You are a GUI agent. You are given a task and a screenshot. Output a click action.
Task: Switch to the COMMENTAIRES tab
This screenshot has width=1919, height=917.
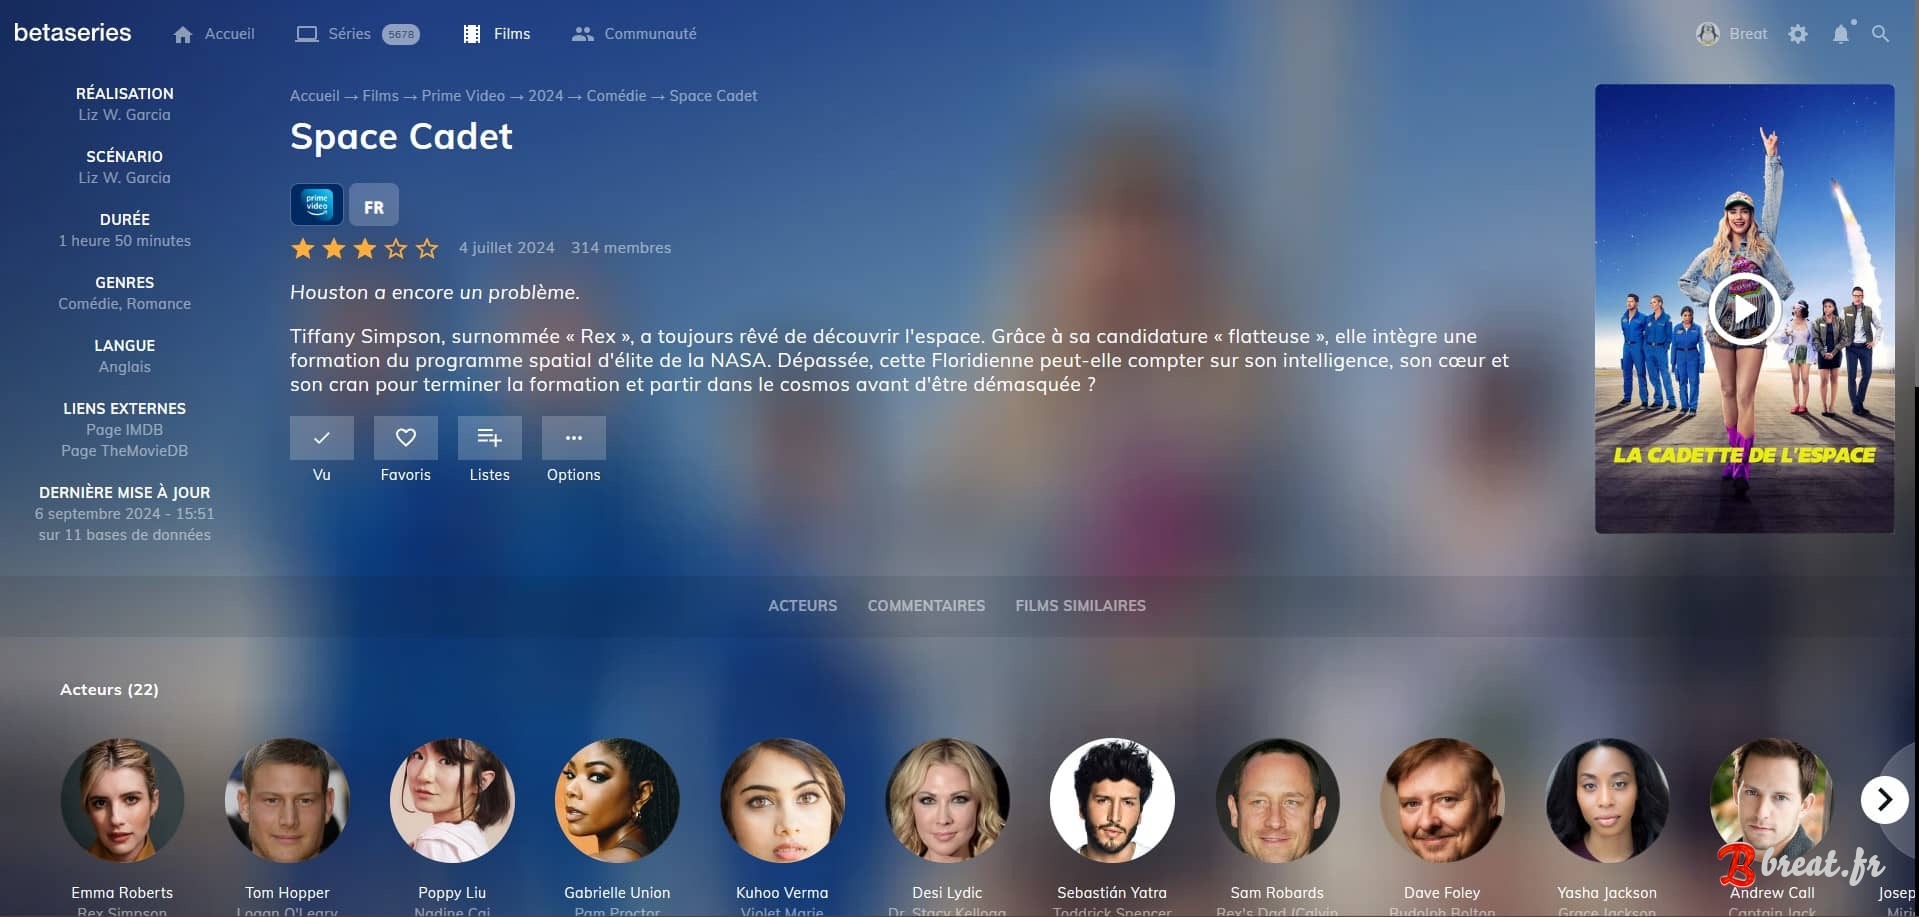pyautogui.click(x=926, y=605)
